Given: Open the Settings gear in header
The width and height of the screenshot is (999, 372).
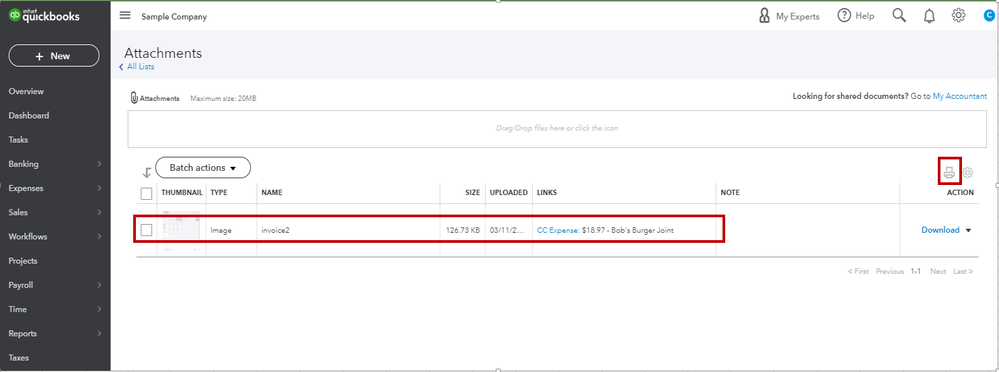Looking at the screenshot, I should (958, 16).
